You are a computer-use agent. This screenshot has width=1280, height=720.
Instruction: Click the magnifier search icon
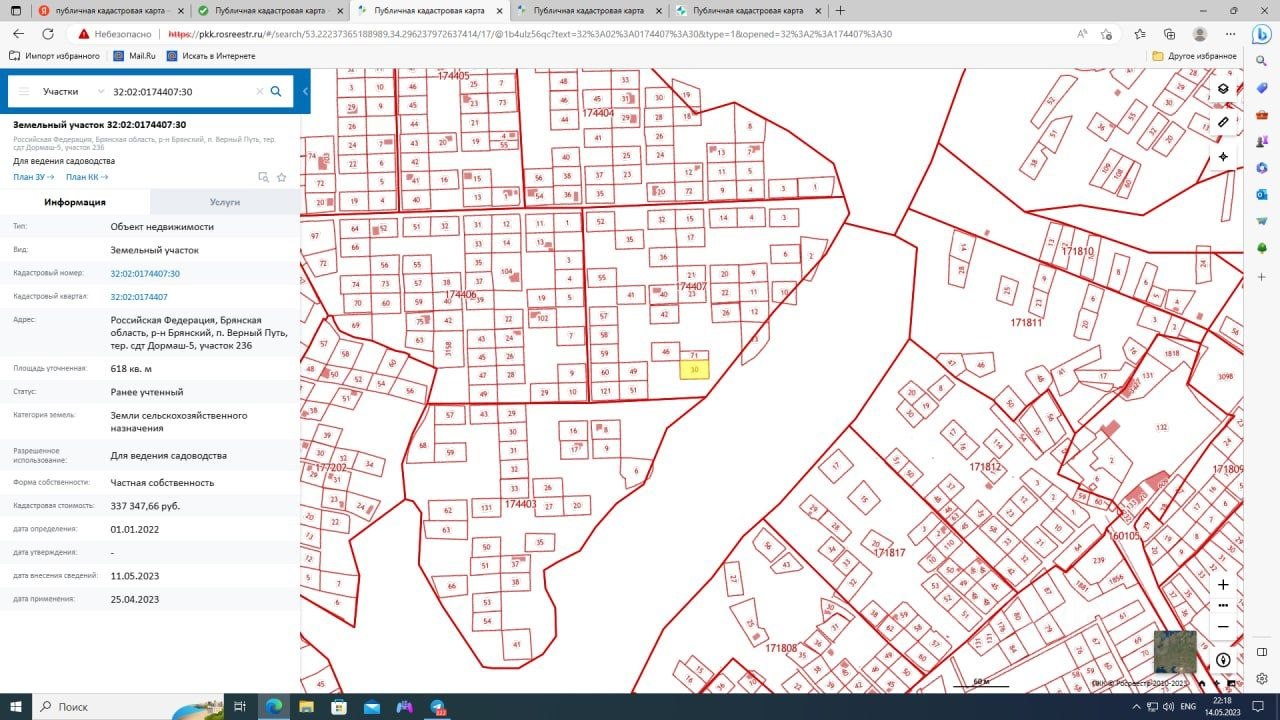(x=276, y=92)
